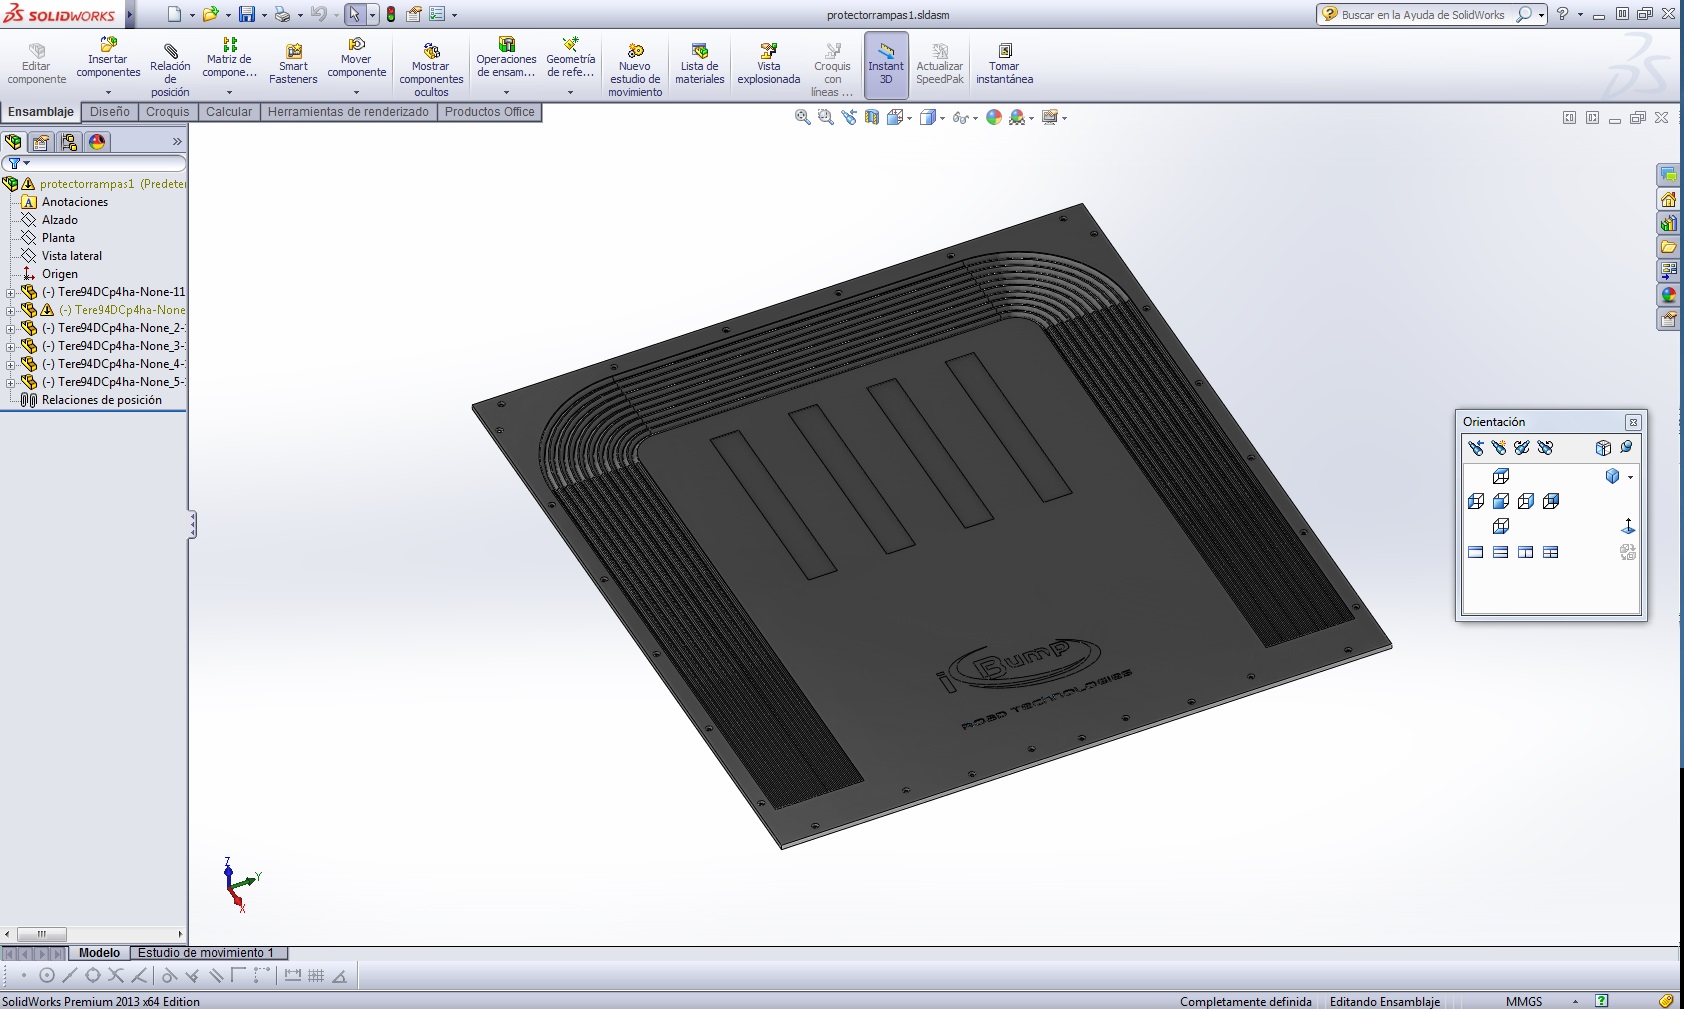Click Insertar componentes tool
Screen dimensions: 1684x1009
pyautogui.click(x=108, y=58)
